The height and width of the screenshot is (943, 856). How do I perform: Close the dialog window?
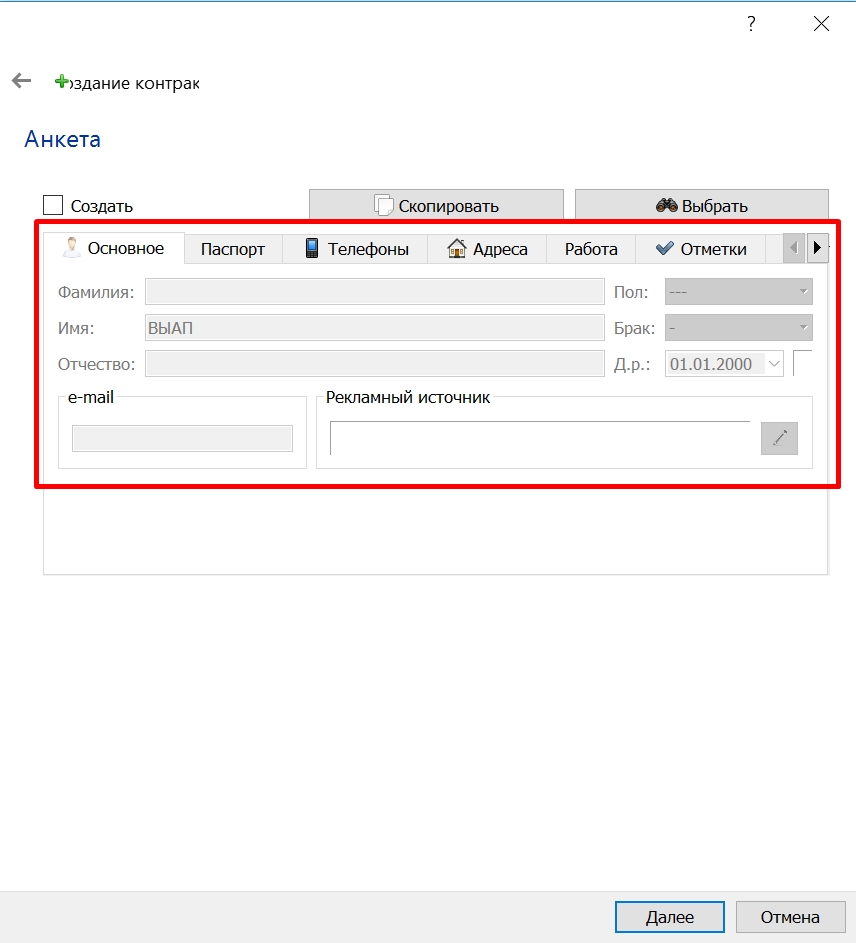pos(821,23)
